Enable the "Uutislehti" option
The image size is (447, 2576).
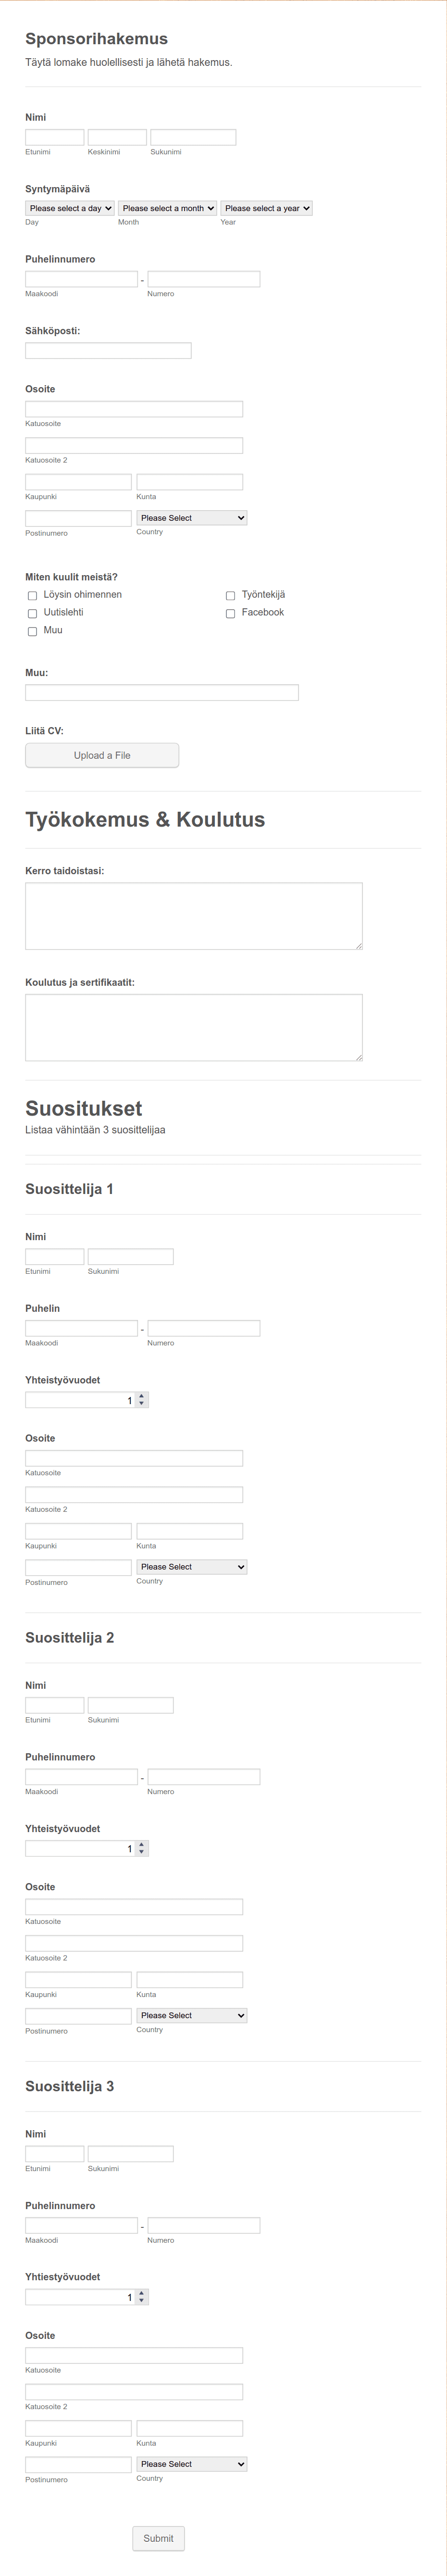(x=32, y=613)
